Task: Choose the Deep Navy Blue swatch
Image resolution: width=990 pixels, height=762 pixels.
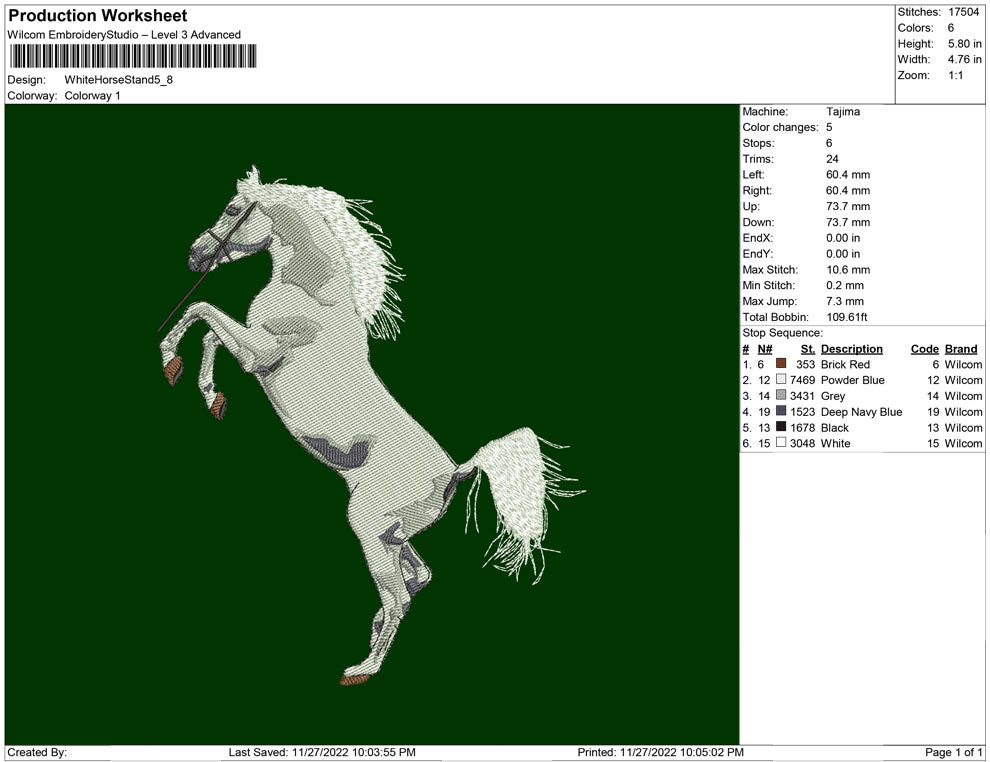Action: [781, 412]
